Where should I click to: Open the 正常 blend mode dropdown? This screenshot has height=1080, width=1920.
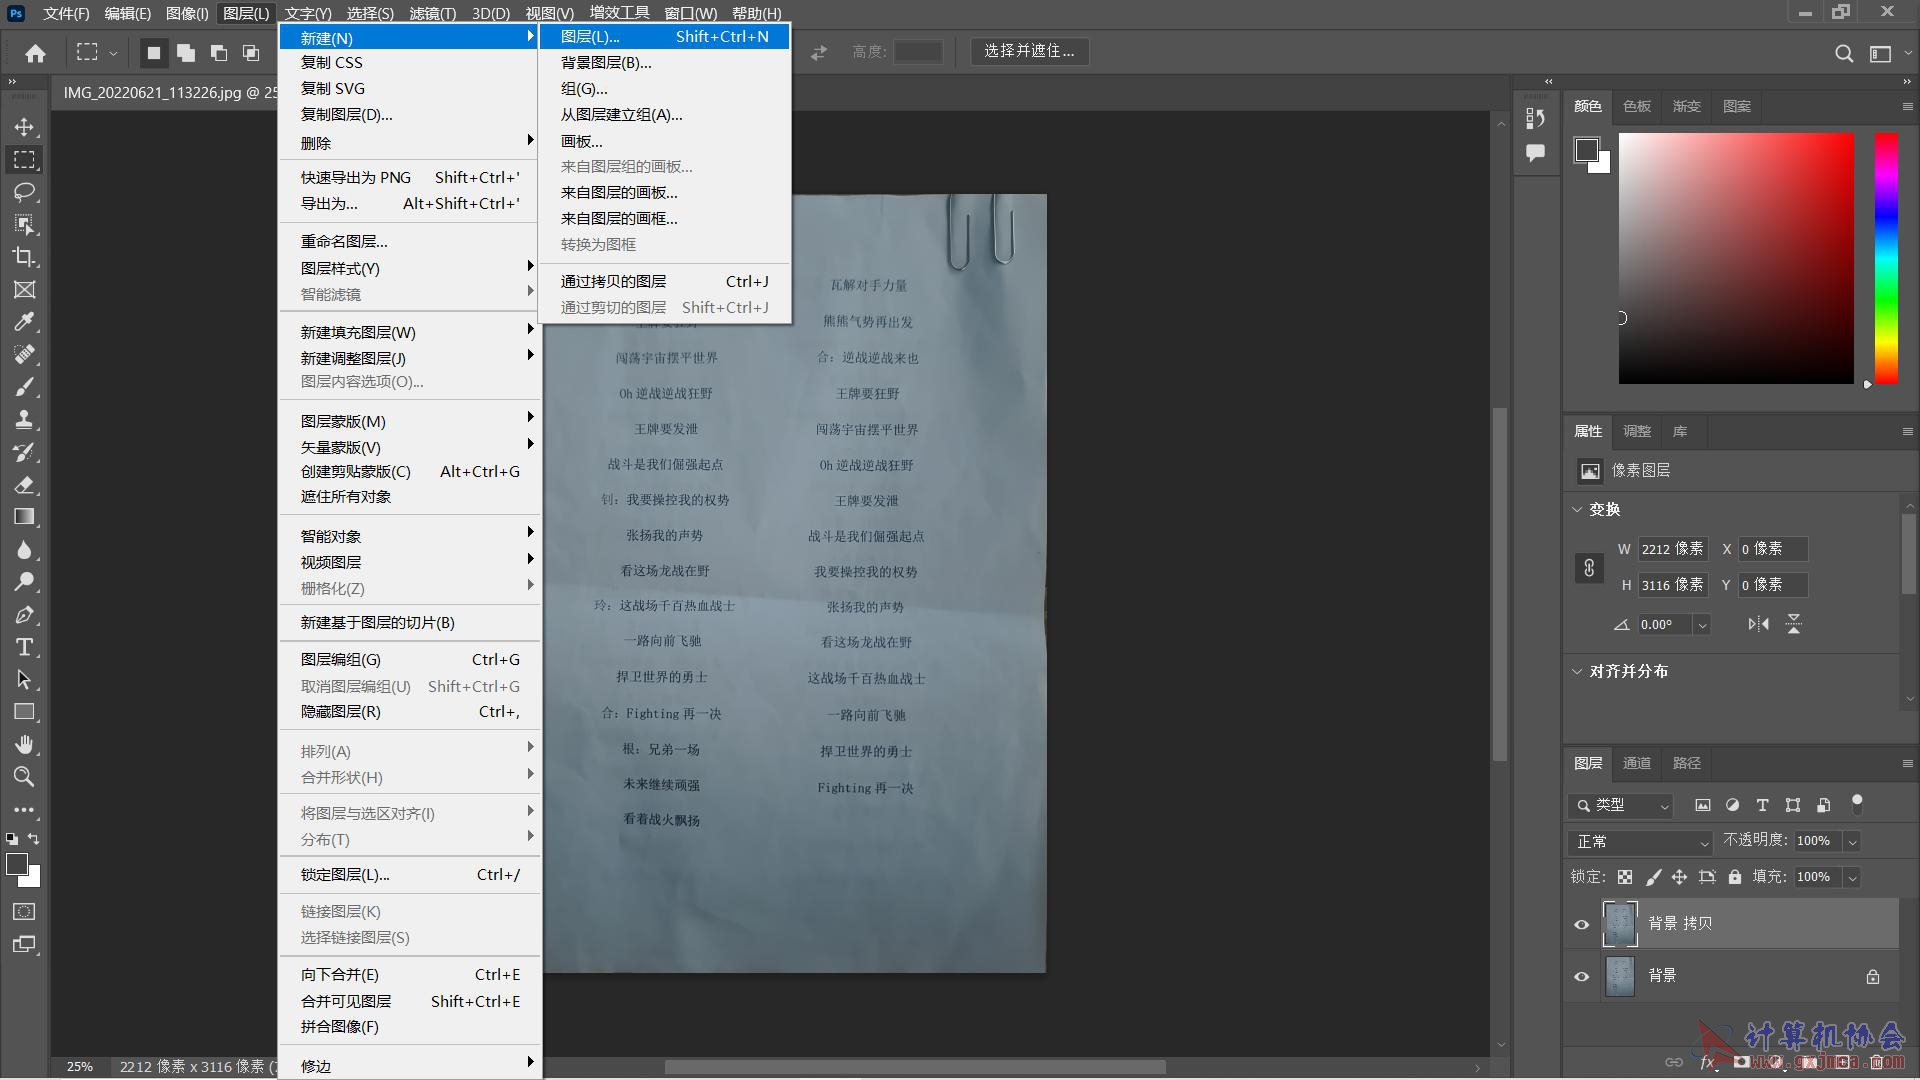click(x=1639, y=841)
